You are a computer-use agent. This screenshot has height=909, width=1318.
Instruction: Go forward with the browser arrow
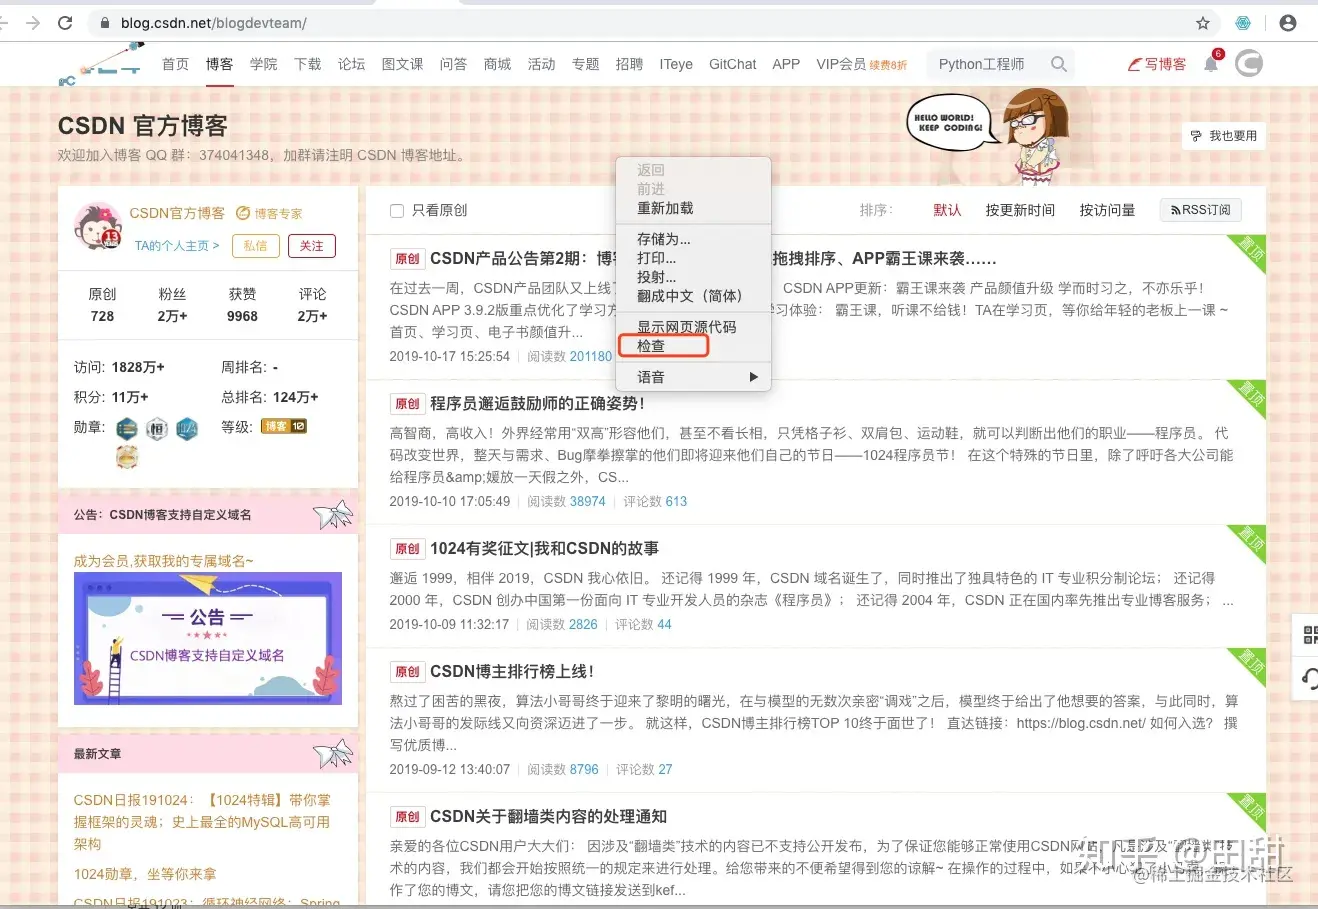33,22
